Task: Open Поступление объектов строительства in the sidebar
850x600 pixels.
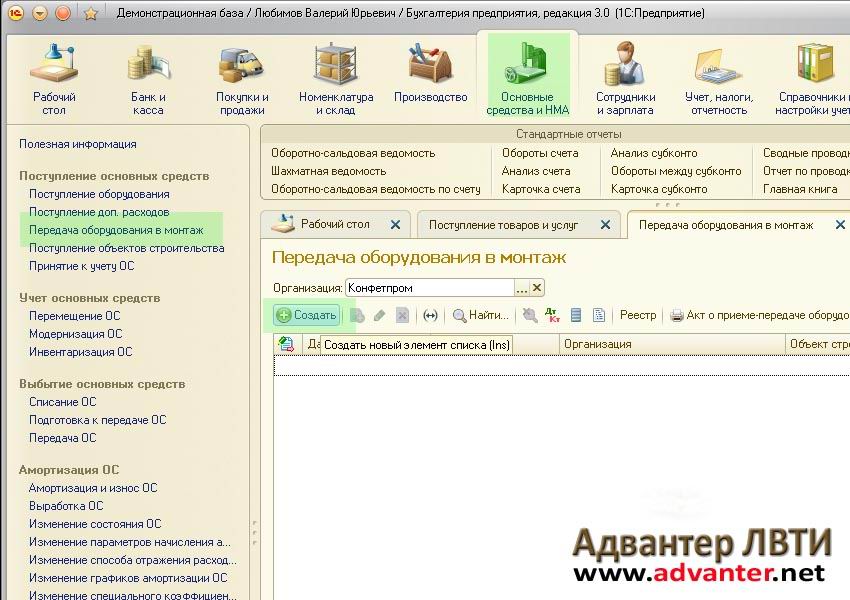Action: (x=126, y=248)
